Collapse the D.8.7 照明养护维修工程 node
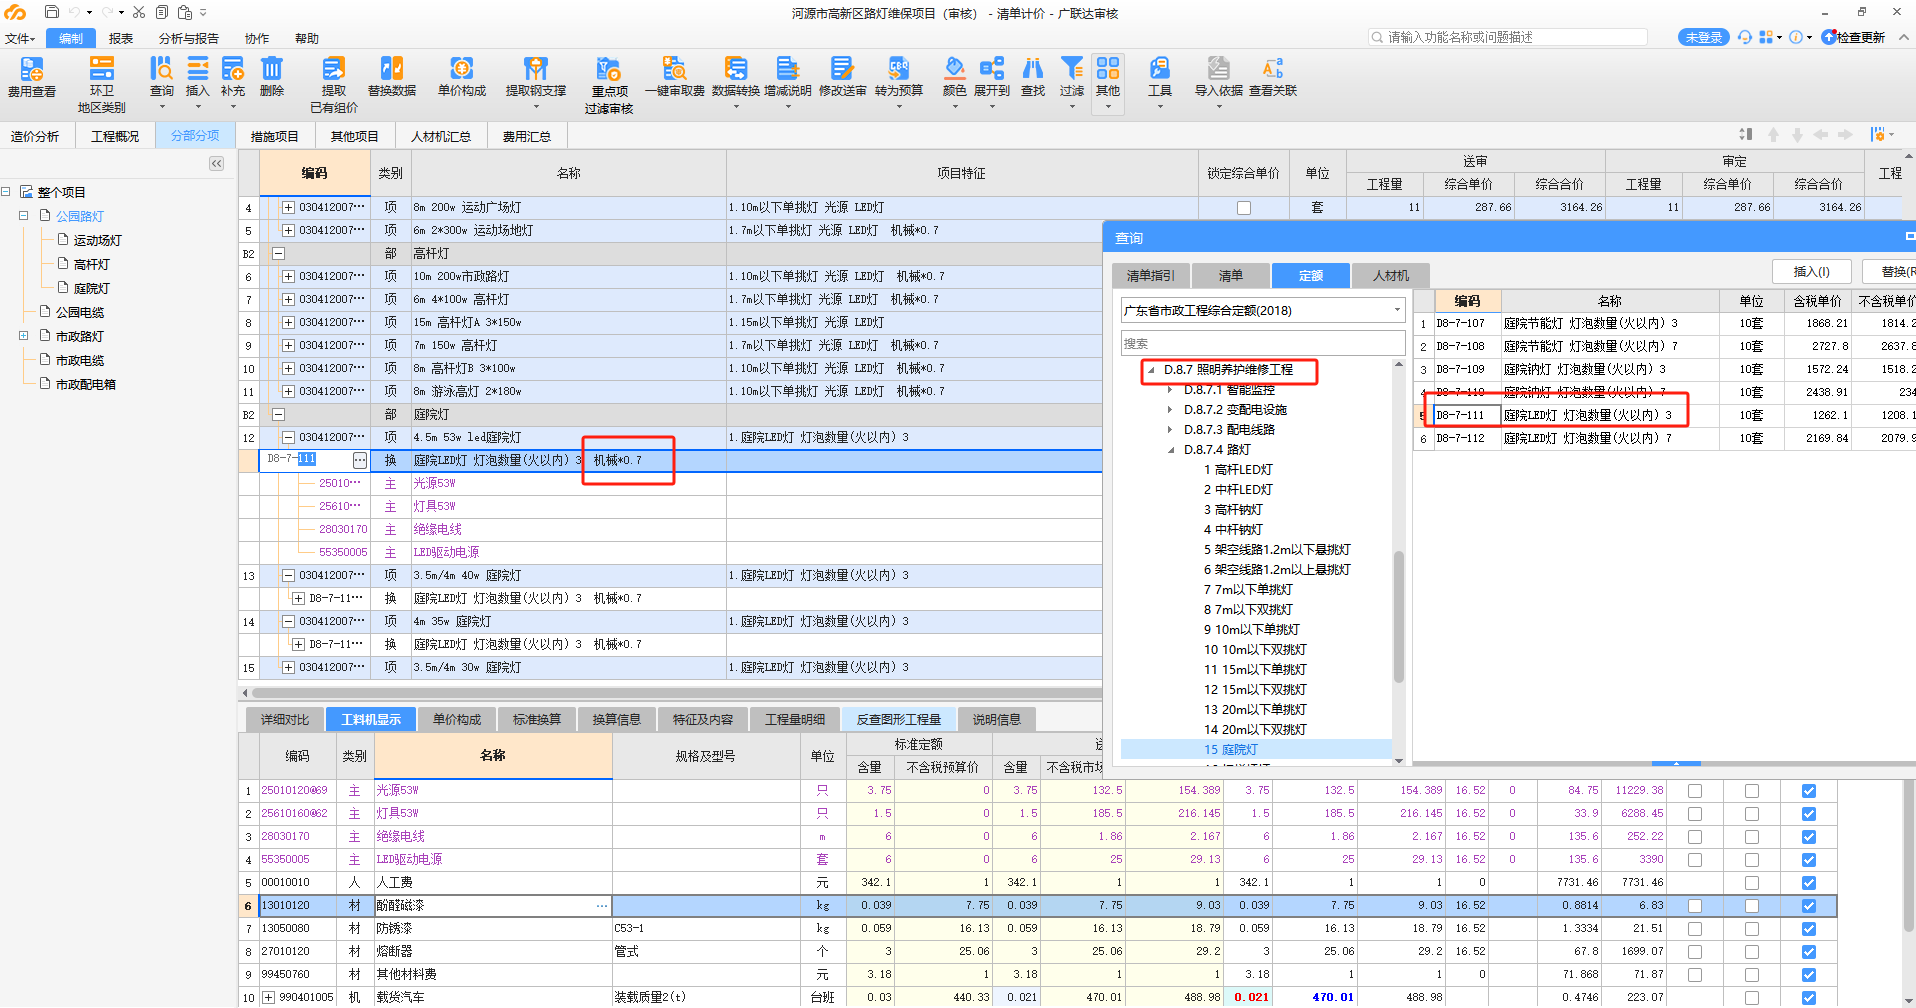This screenshot has height=1008, width=1916. click(1151, 370)
